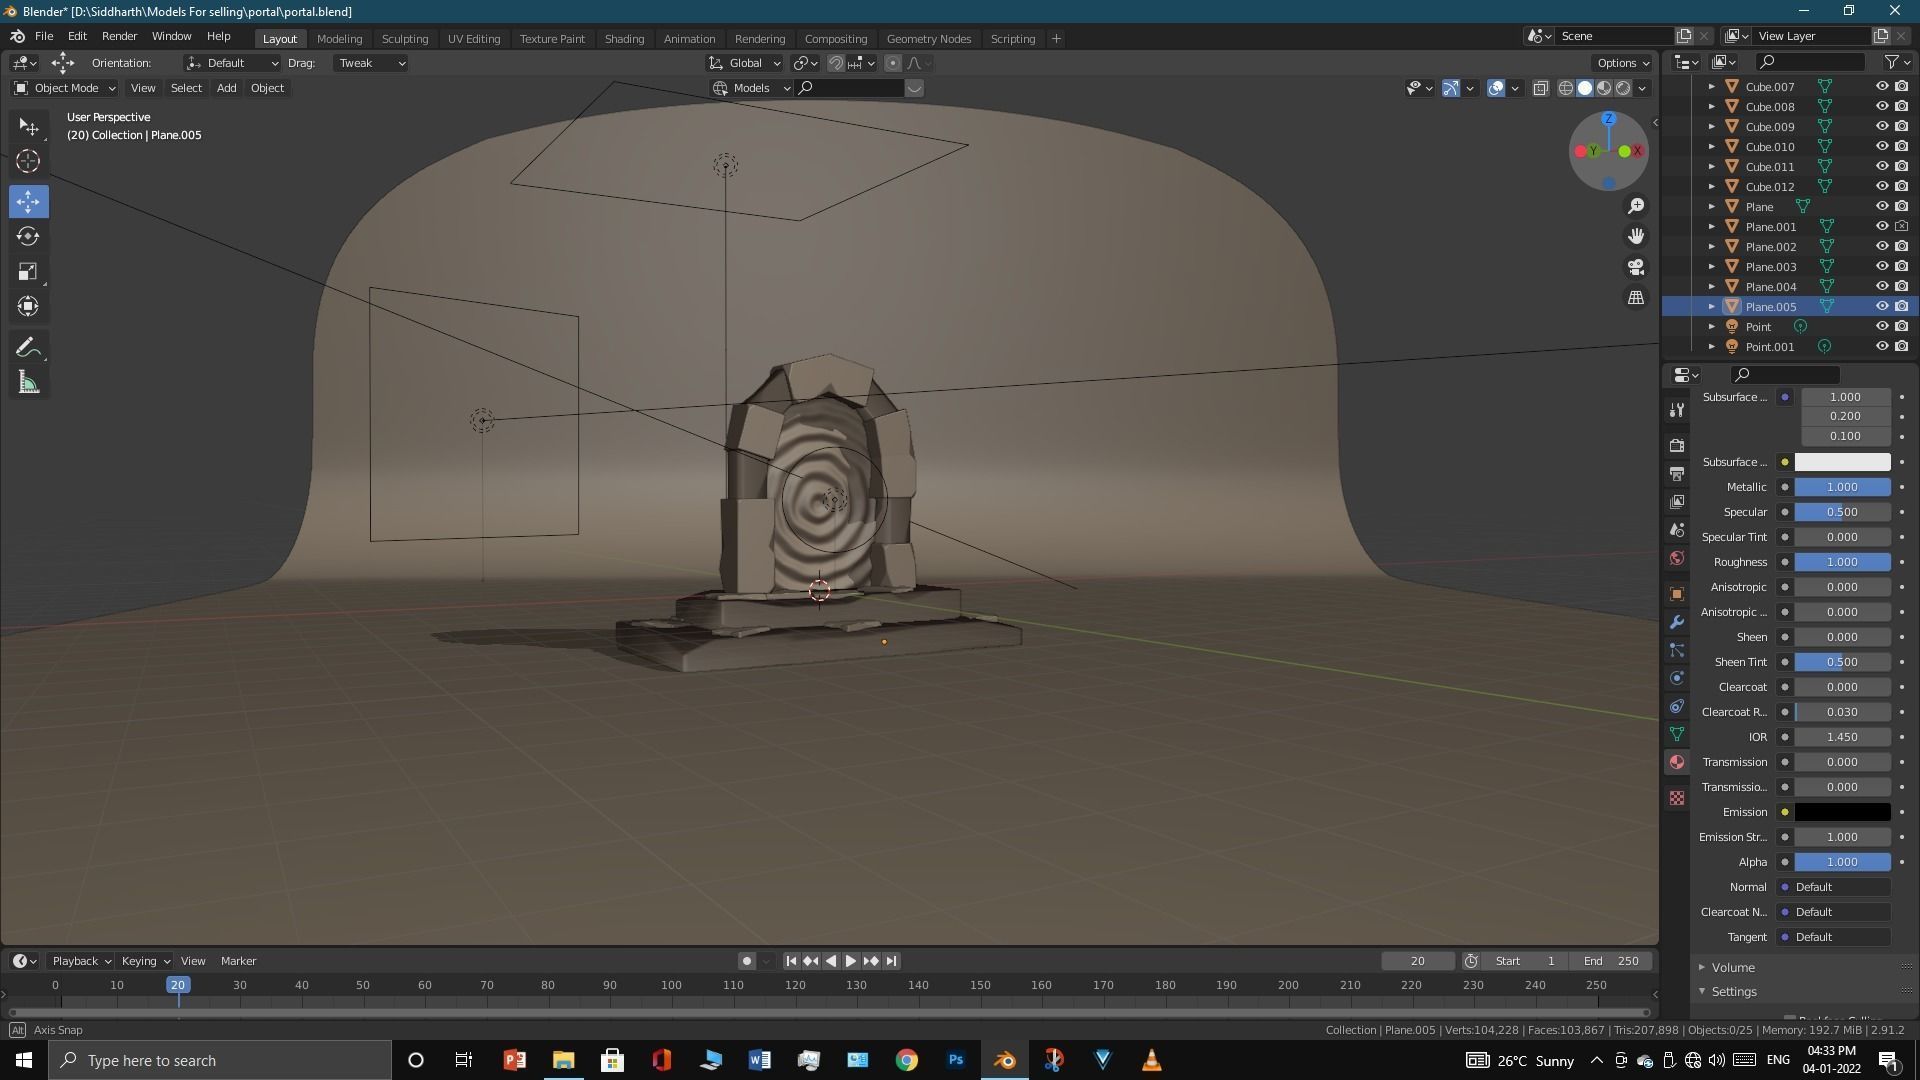Open the Render properties tab
Viewport: 1920px width, 1080px height.
(1677, 445)
